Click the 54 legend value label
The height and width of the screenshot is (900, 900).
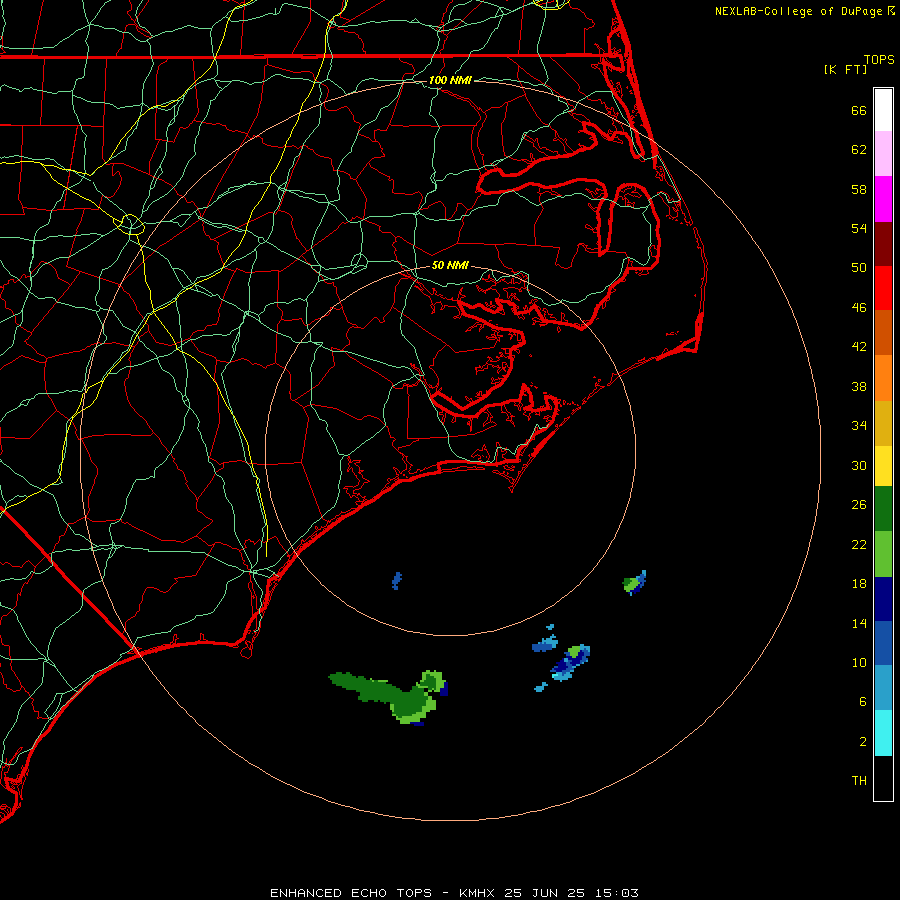(859, 228)
